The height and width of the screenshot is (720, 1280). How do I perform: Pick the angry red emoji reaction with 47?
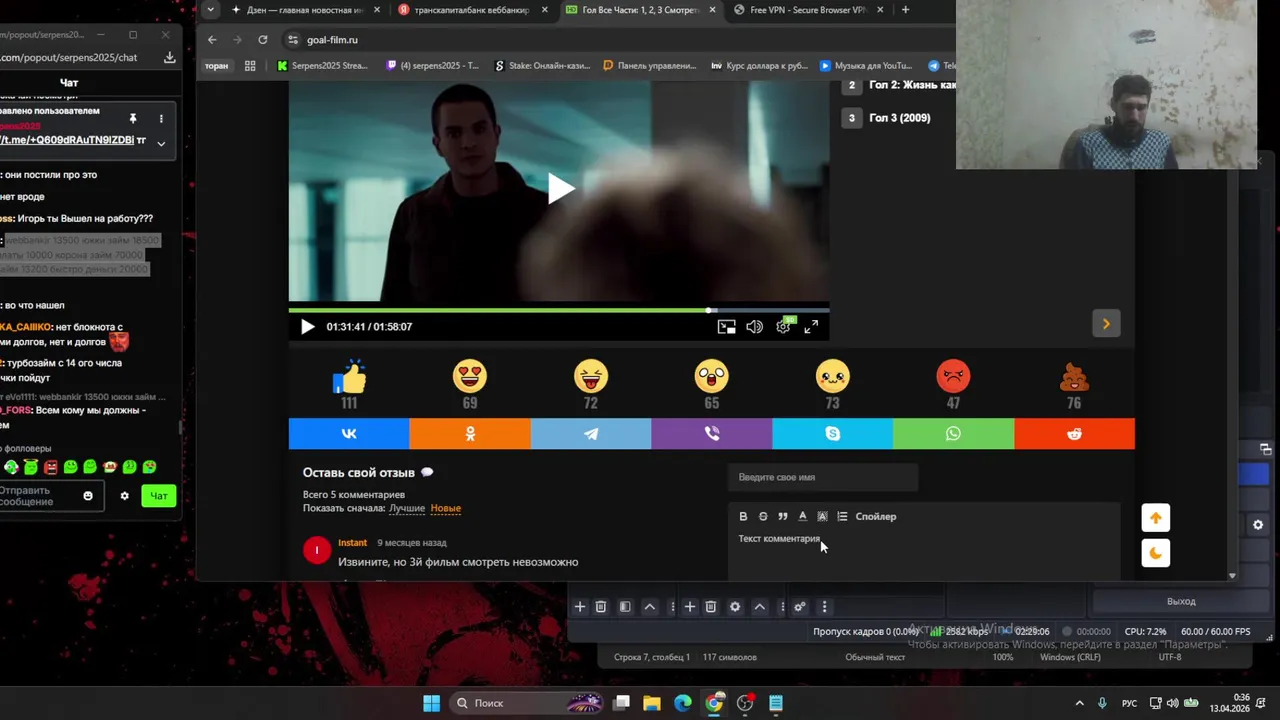point(953,376)
